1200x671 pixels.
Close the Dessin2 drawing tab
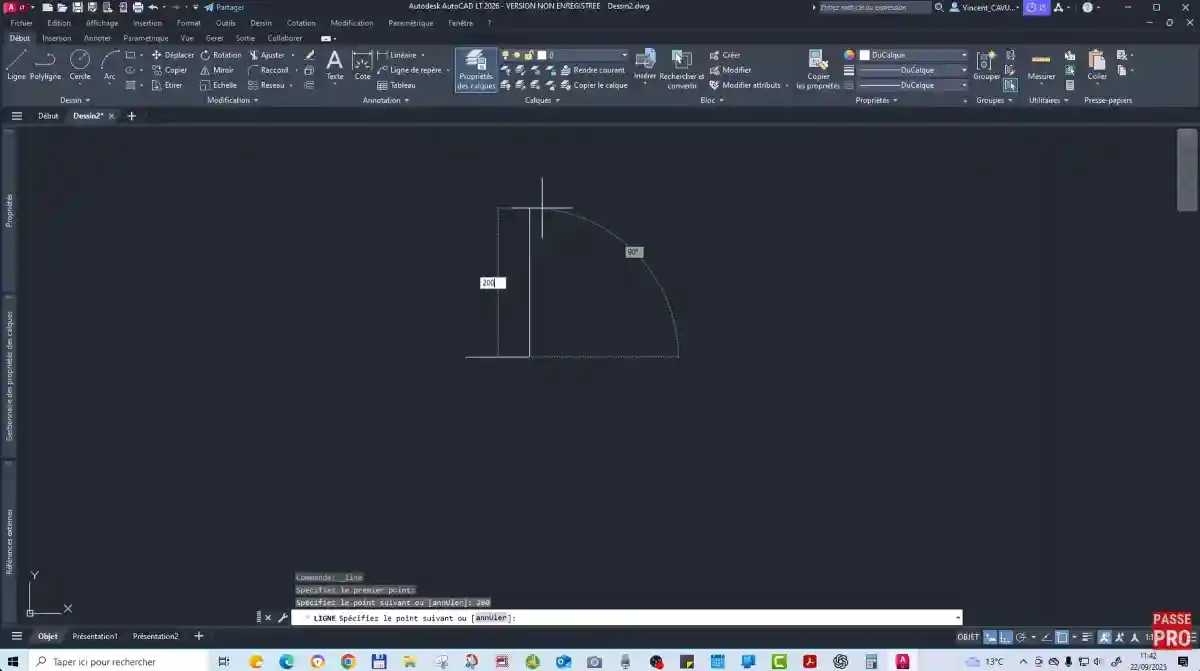[112, 116]
